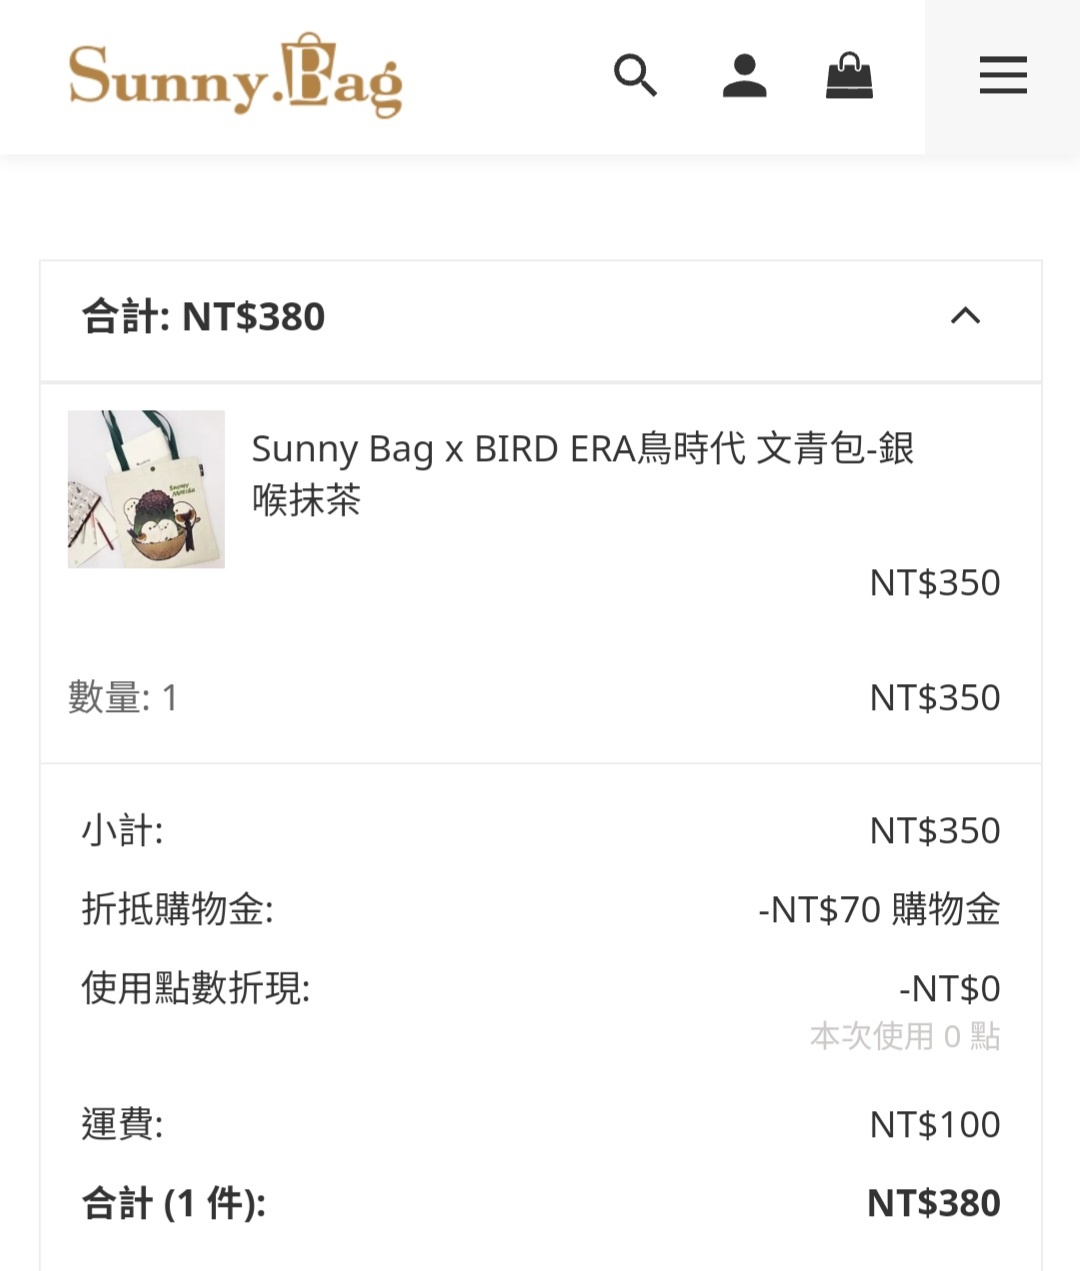Open the tote bag product thumbnail

click(146, 489)
